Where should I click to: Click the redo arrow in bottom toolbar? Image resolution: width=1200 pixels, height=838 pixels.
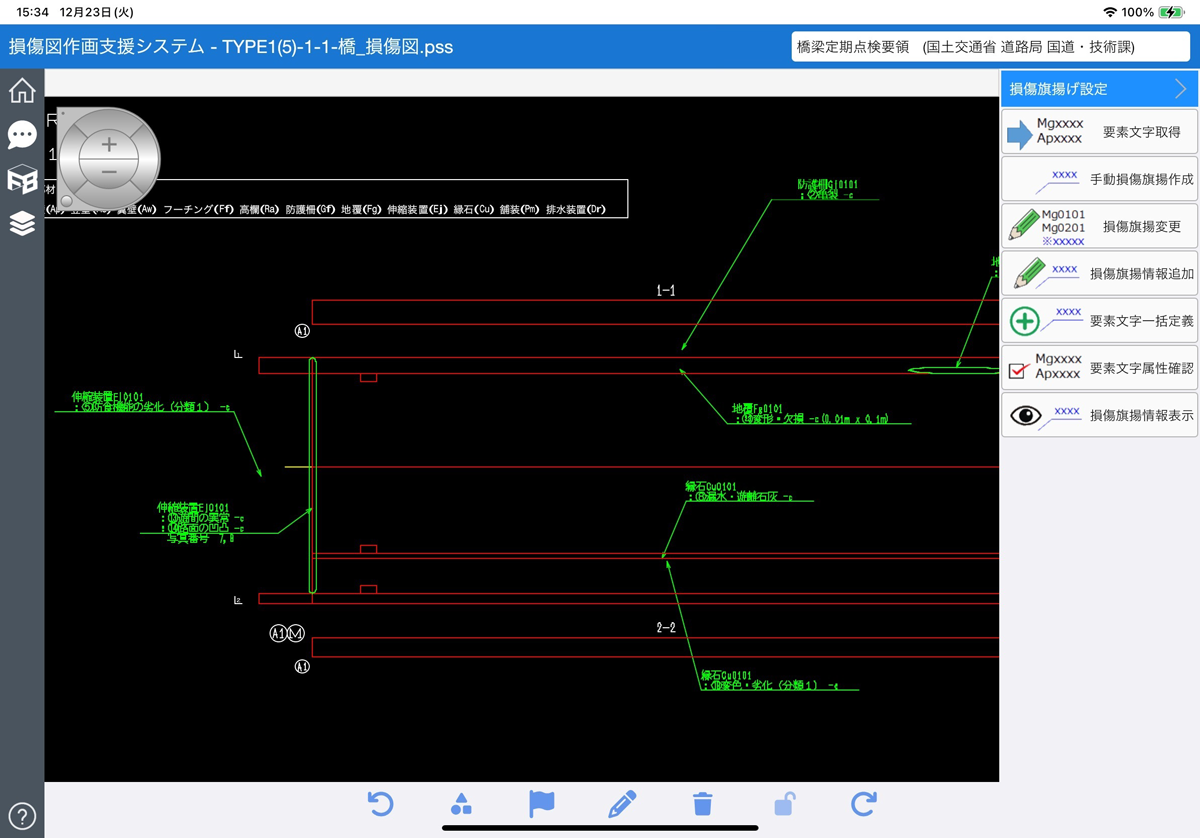click(864, 804)
